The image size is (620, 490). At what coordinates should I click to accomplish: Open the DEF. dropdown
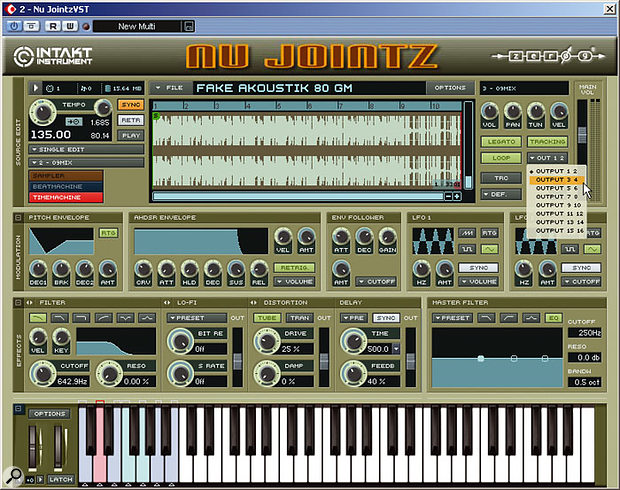point(501,195)
